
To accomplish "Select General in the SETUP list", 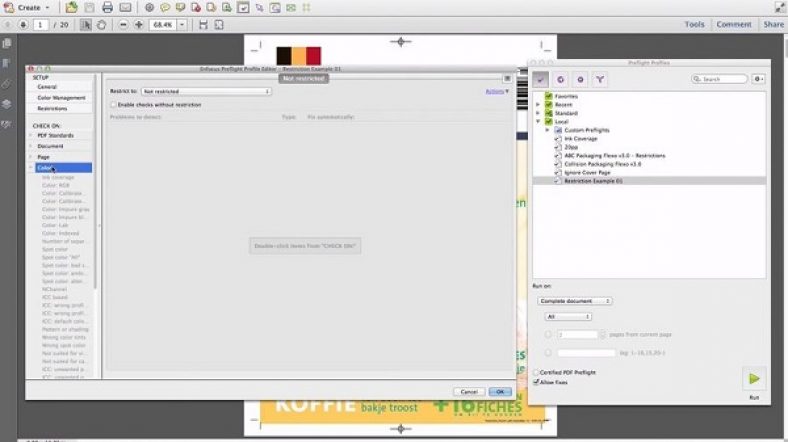I will click(x=47, y=87).
